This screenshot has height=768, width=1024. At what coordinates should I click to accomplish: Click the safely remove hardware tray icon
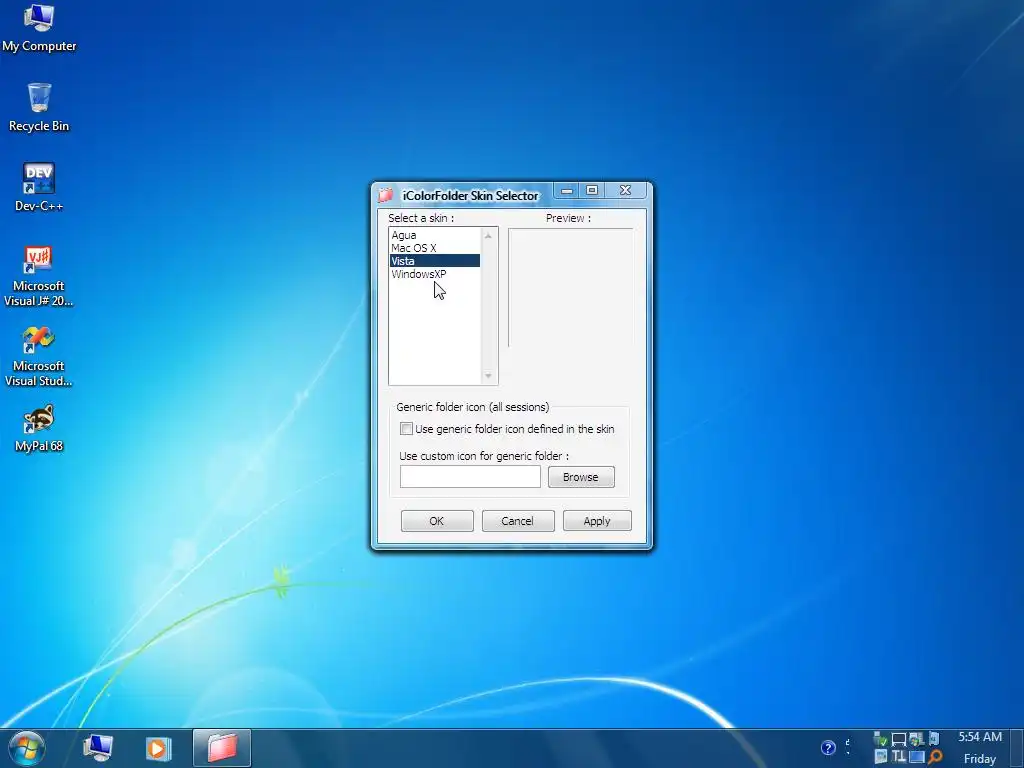(x=880, y=739)
